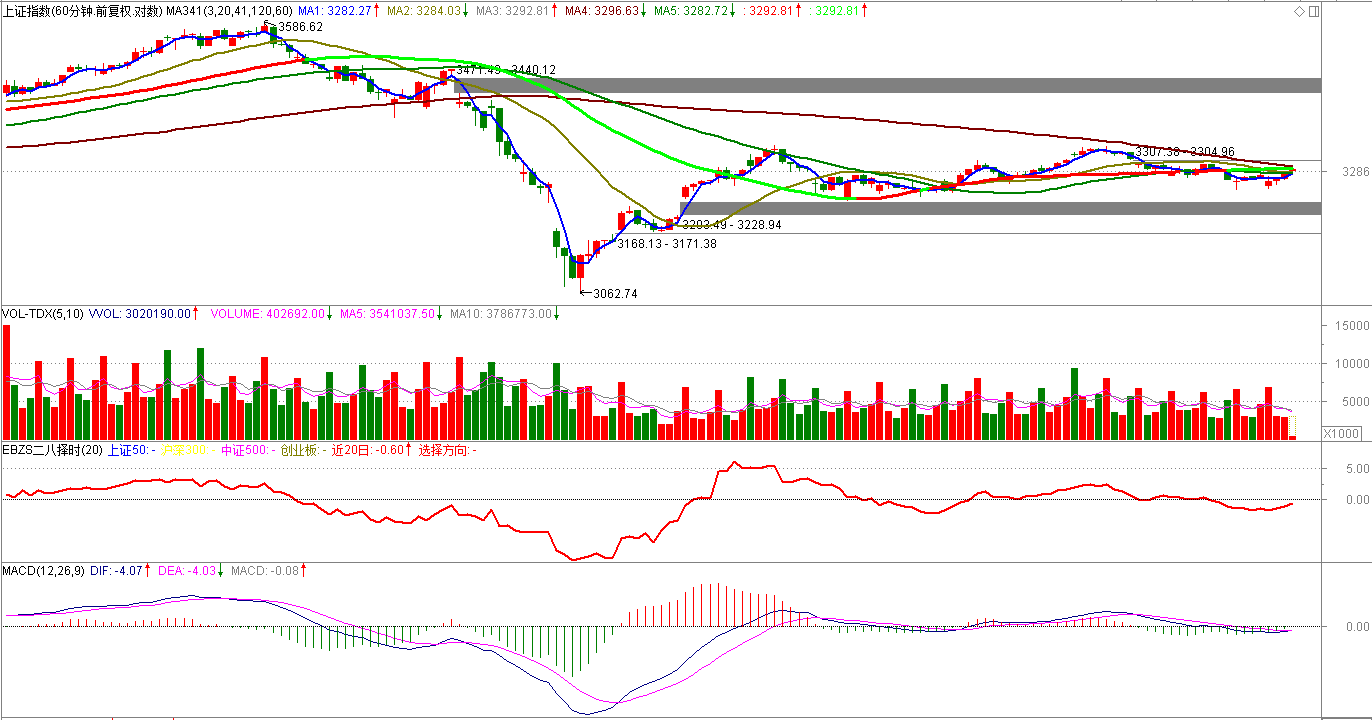Screen dimensions: 1372x720
Task: Select the MA4: 3296.63 readout
Action: [x=603, y=11]
